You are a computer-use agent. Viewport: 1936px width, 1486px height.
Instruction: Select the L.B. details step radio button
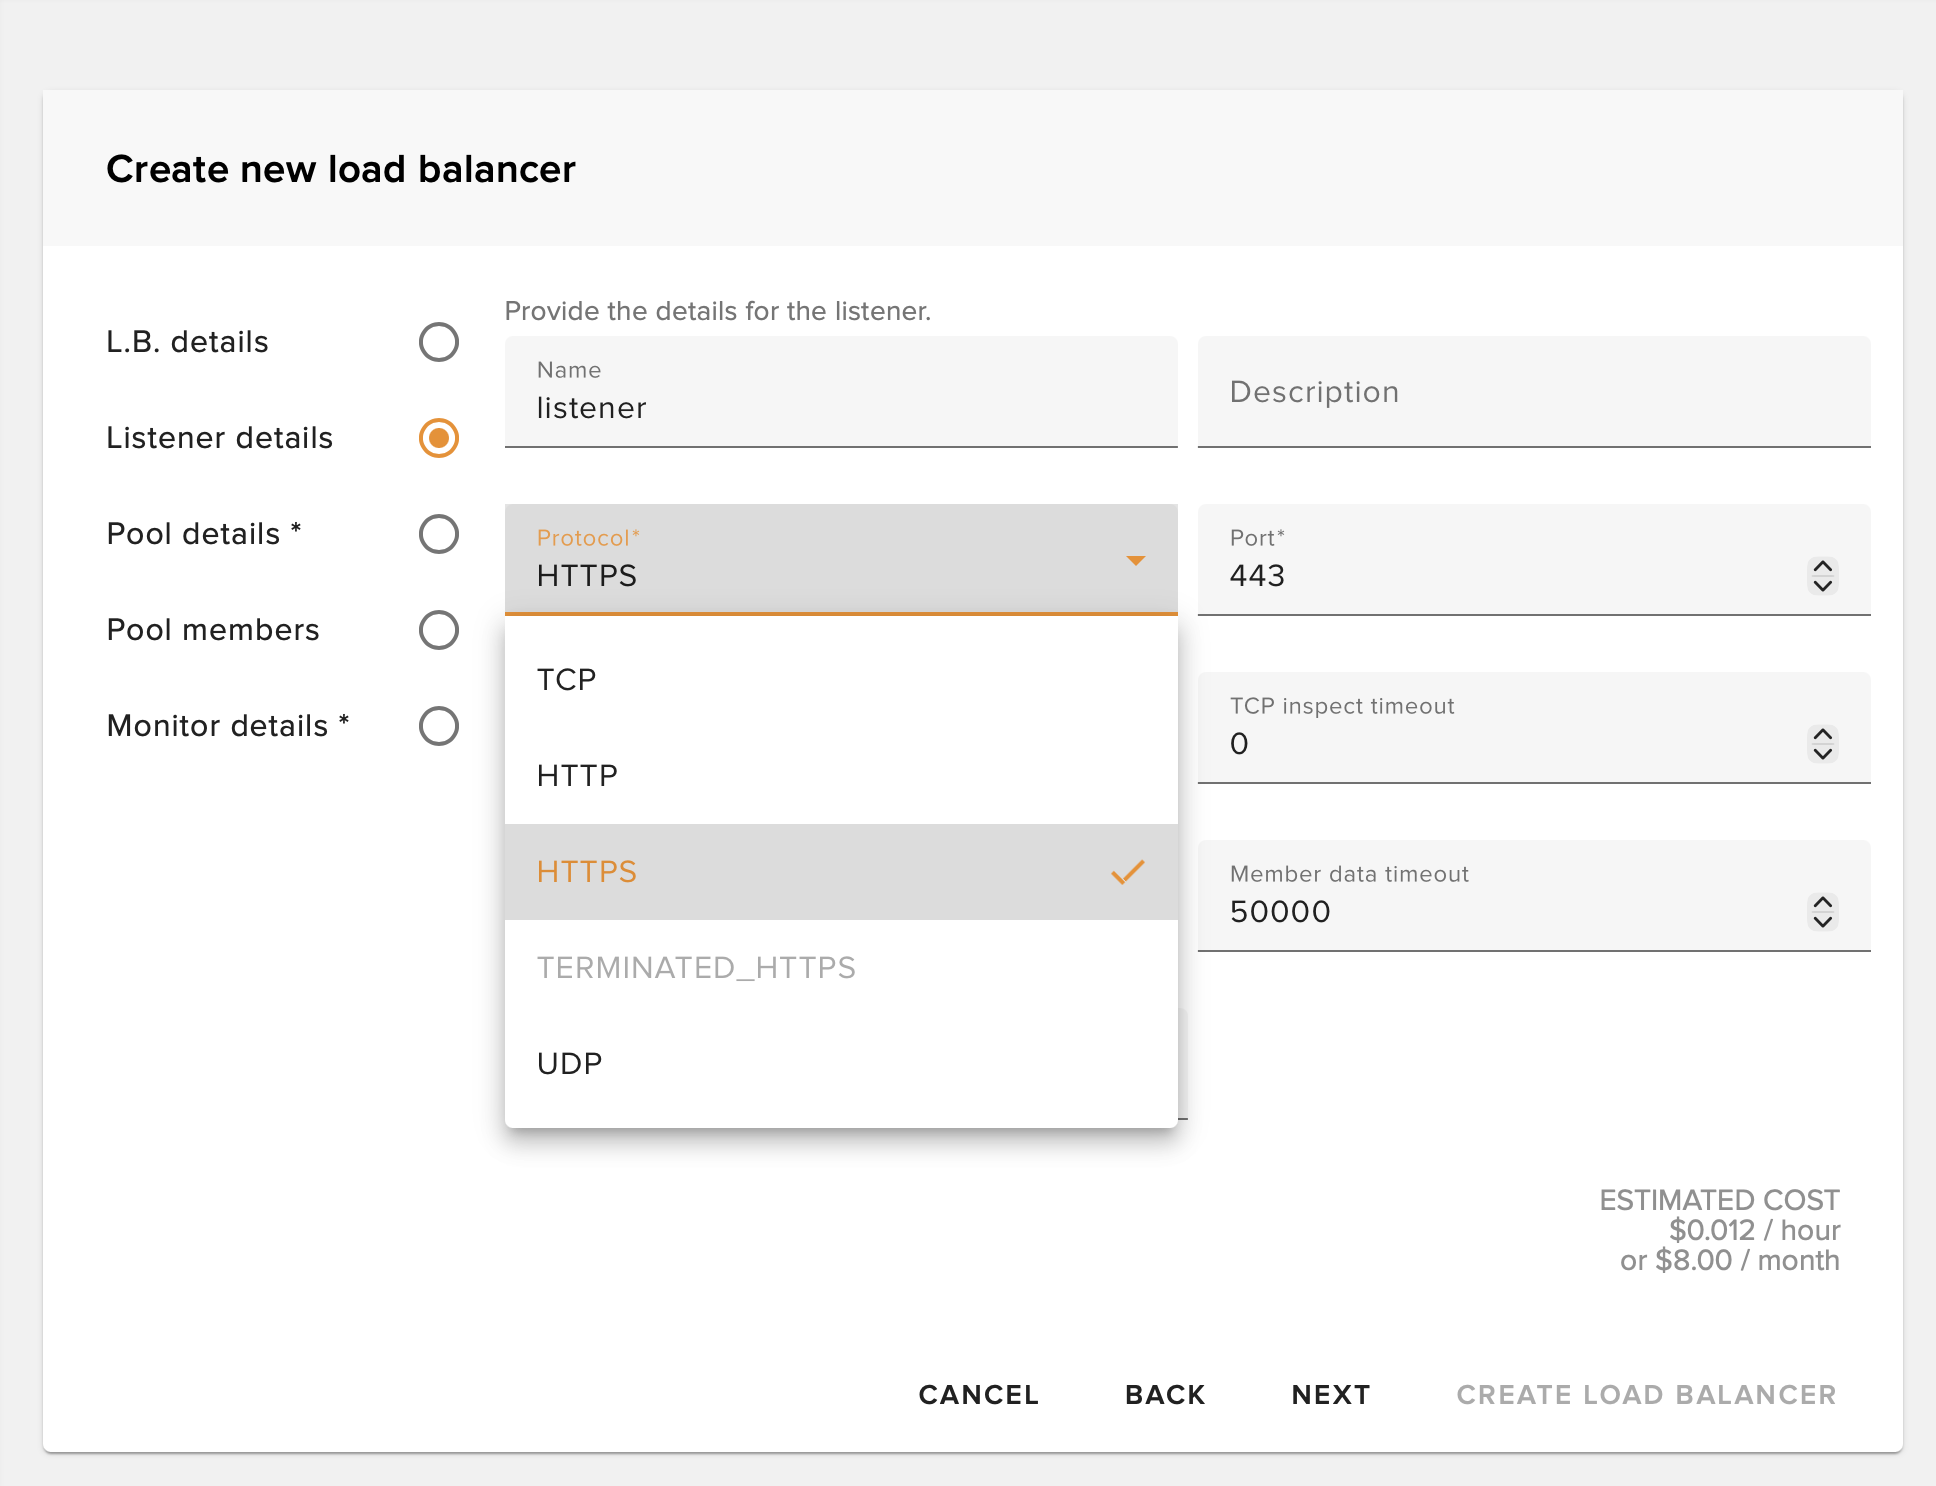(437, 343)
